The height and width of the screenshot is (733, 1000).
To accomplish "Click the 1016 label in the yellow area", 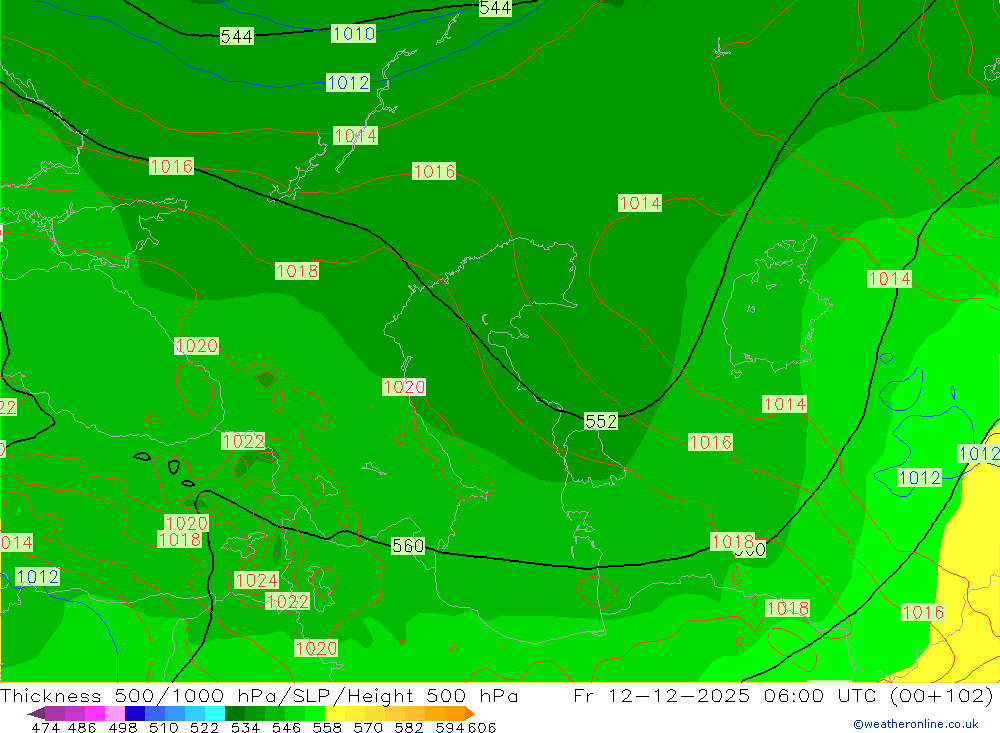I will pyautogui.click(x=923, y=612).
